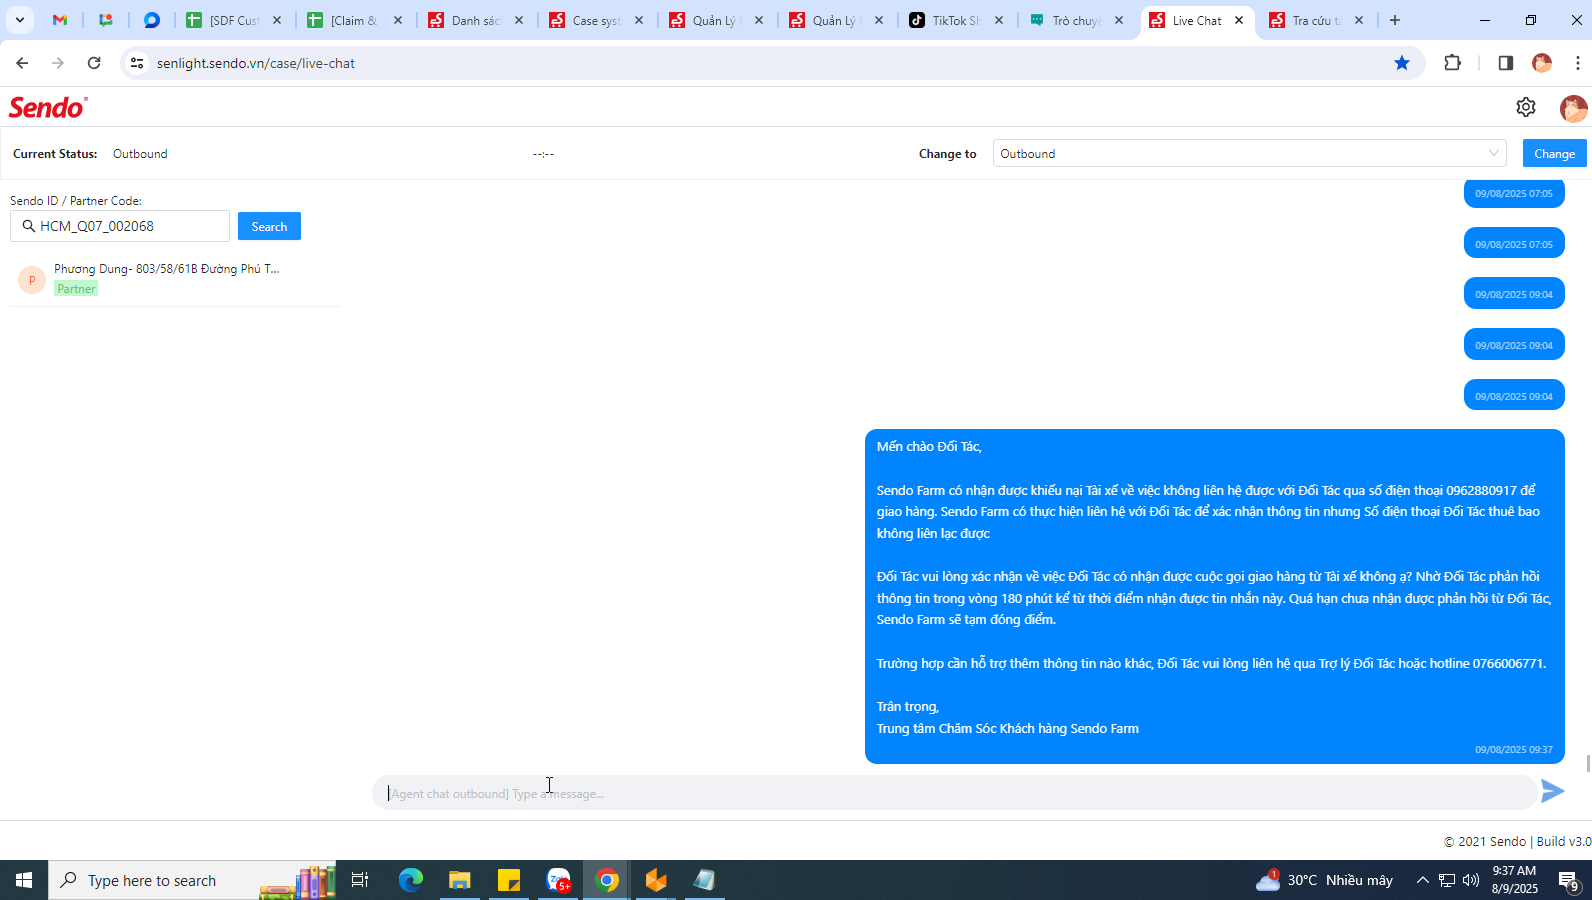Screen dimensions: 1592x900
Task: Click the chat message input box
Action: click(x=955, y=793)
